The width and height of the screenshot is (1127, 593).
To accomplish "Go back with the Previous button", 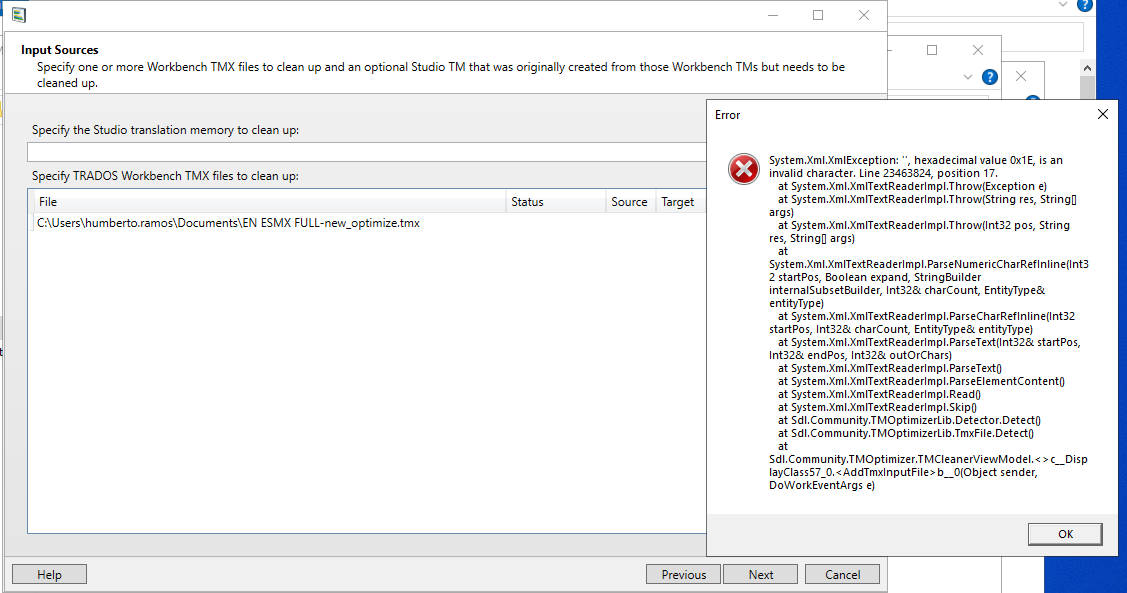I will coord(683,574).
